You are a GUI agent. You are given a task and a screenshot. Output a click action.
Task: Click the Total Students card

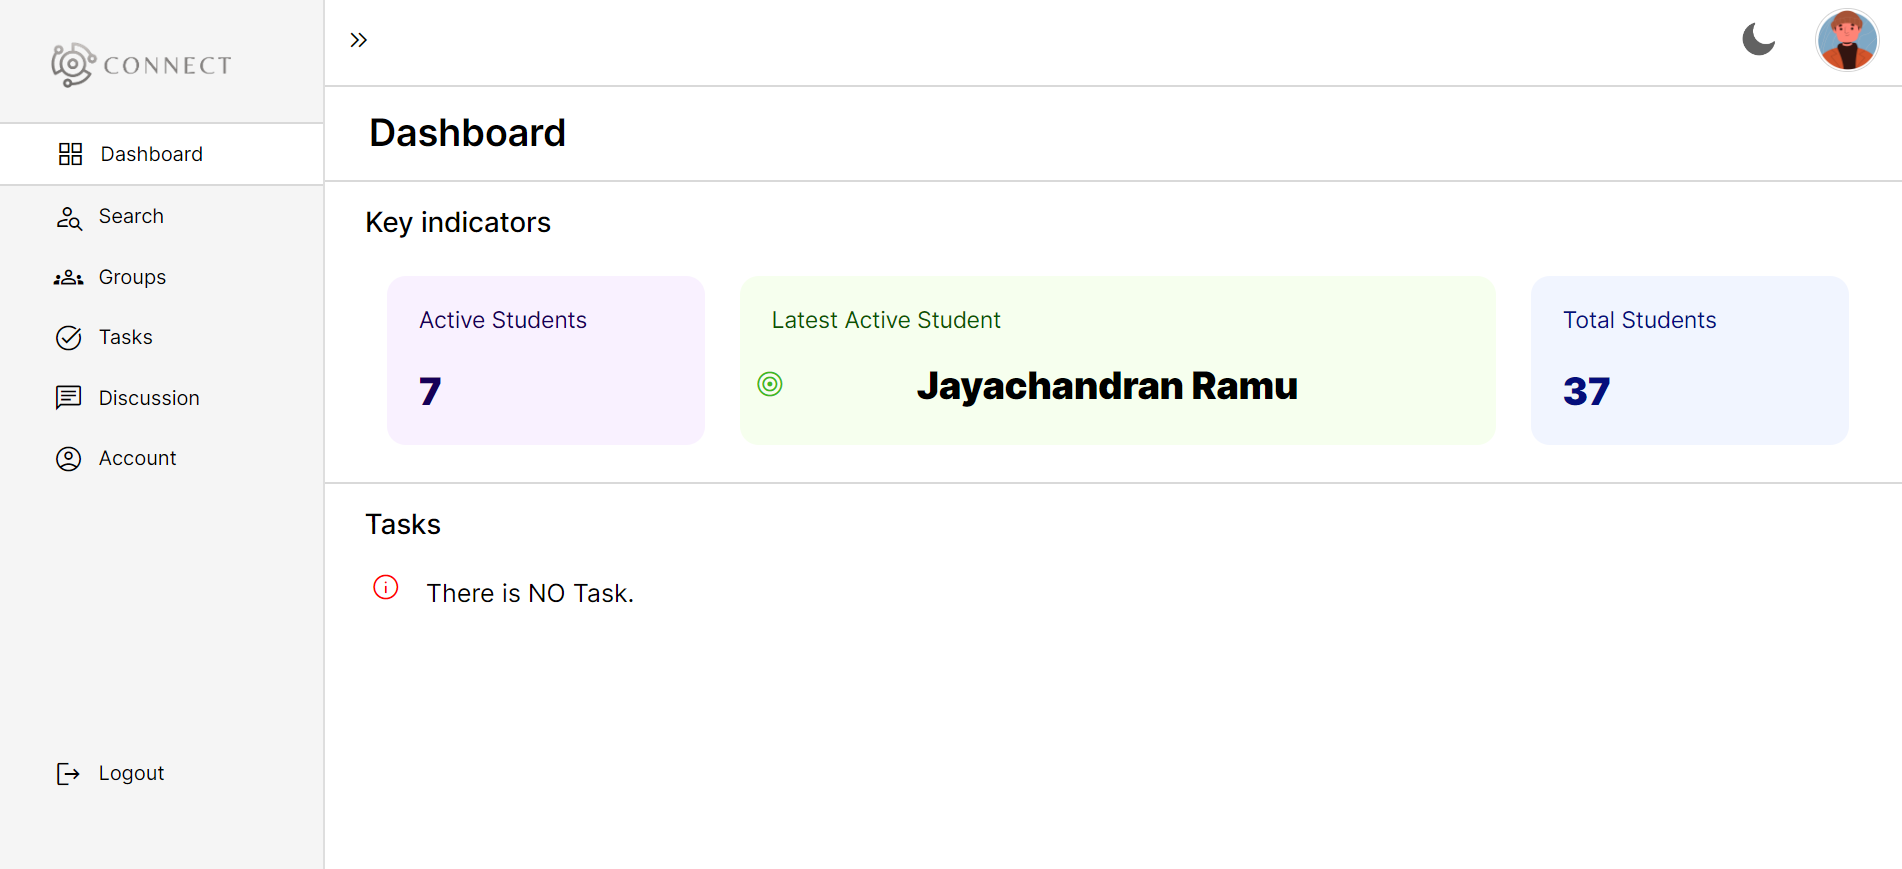(1689, 360)
